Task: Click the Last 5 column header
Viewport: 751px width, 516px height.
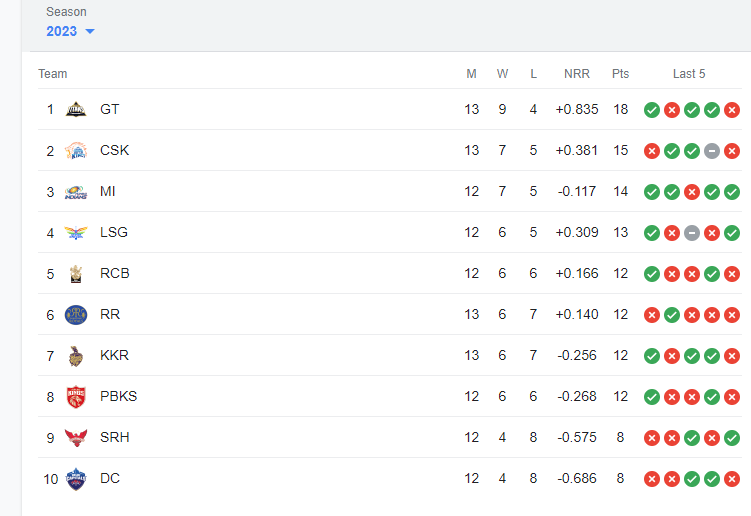Action: (689, 74)
